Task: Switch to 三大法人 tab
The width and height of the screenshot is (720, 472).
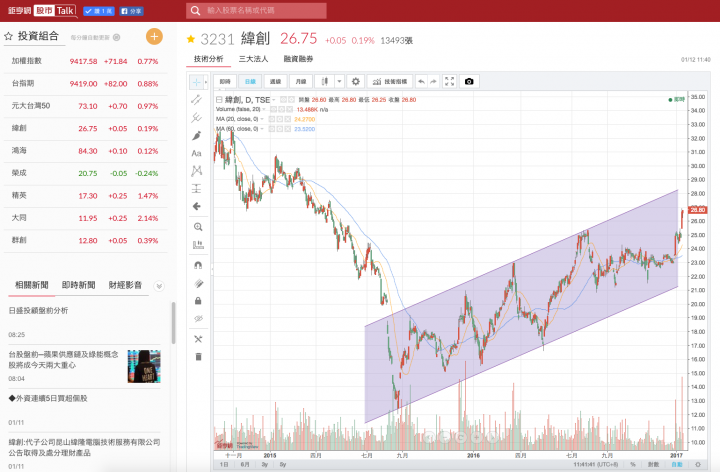Action: pos(253,59)
